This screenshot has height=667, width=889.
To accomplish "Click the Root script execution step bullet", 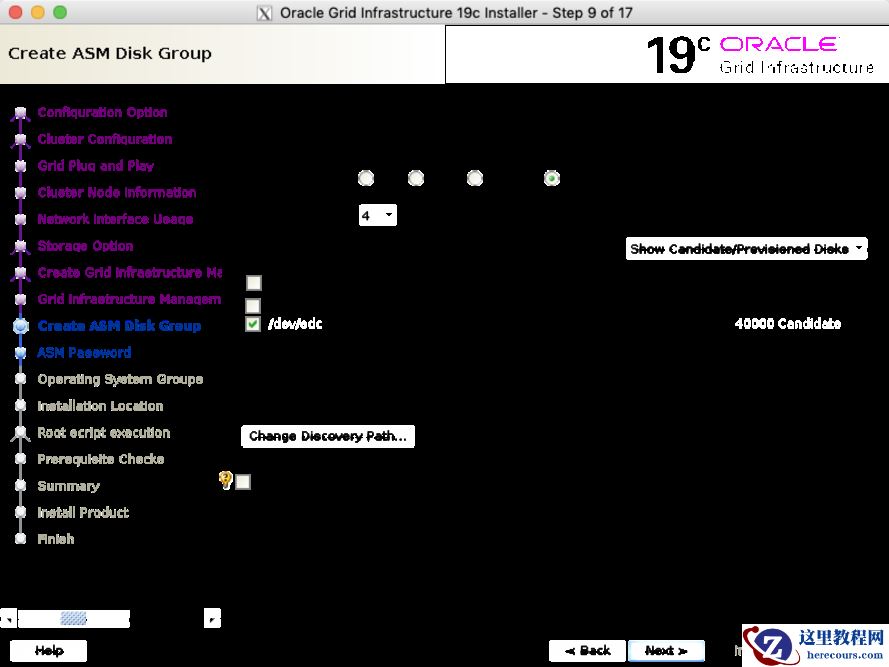I will pyautogui.click(x=20, y=433).
